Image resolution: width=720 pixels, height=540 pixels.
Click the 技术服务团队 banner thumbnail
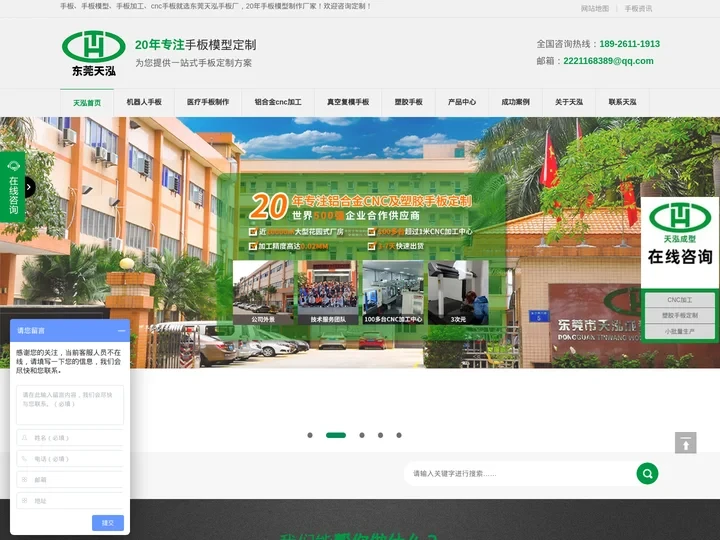[328, 292]
